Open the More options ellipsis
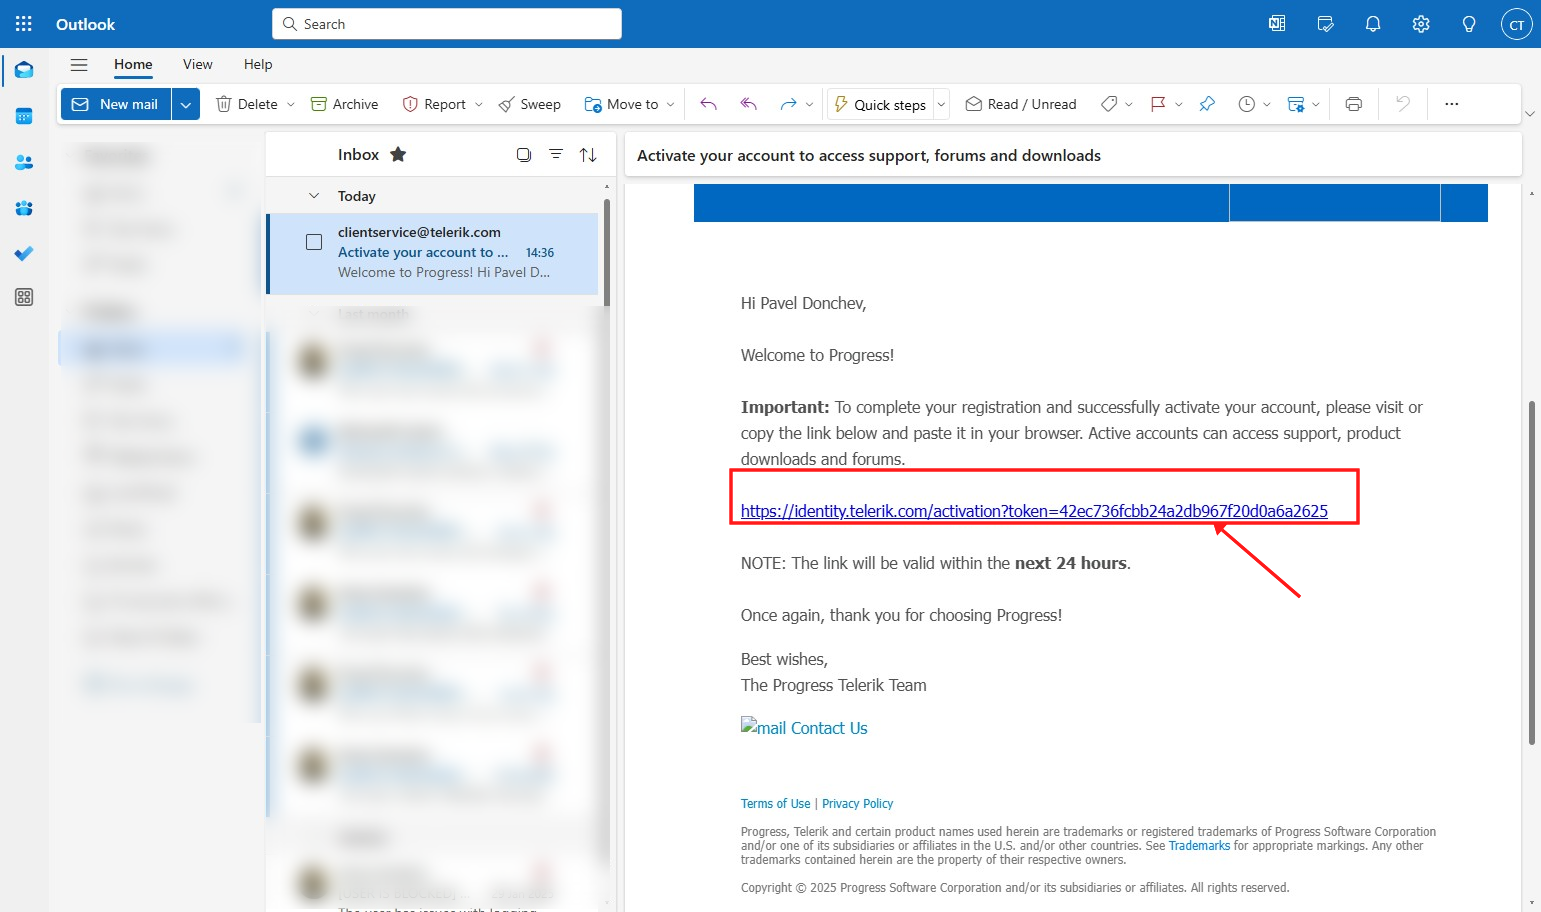The height and width of the screenshot is (912, 1541). (1452, 104)
